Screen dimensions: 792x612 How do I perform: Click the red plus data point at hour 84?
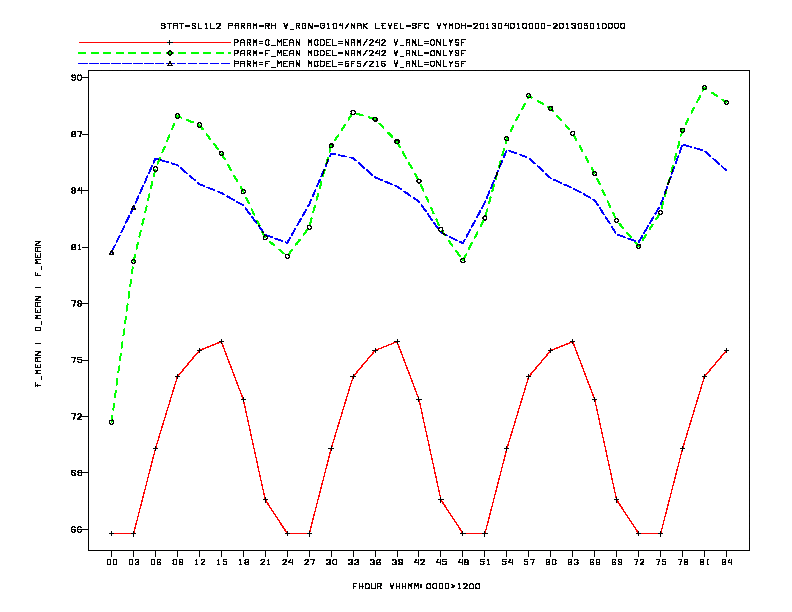coord(726,350)
